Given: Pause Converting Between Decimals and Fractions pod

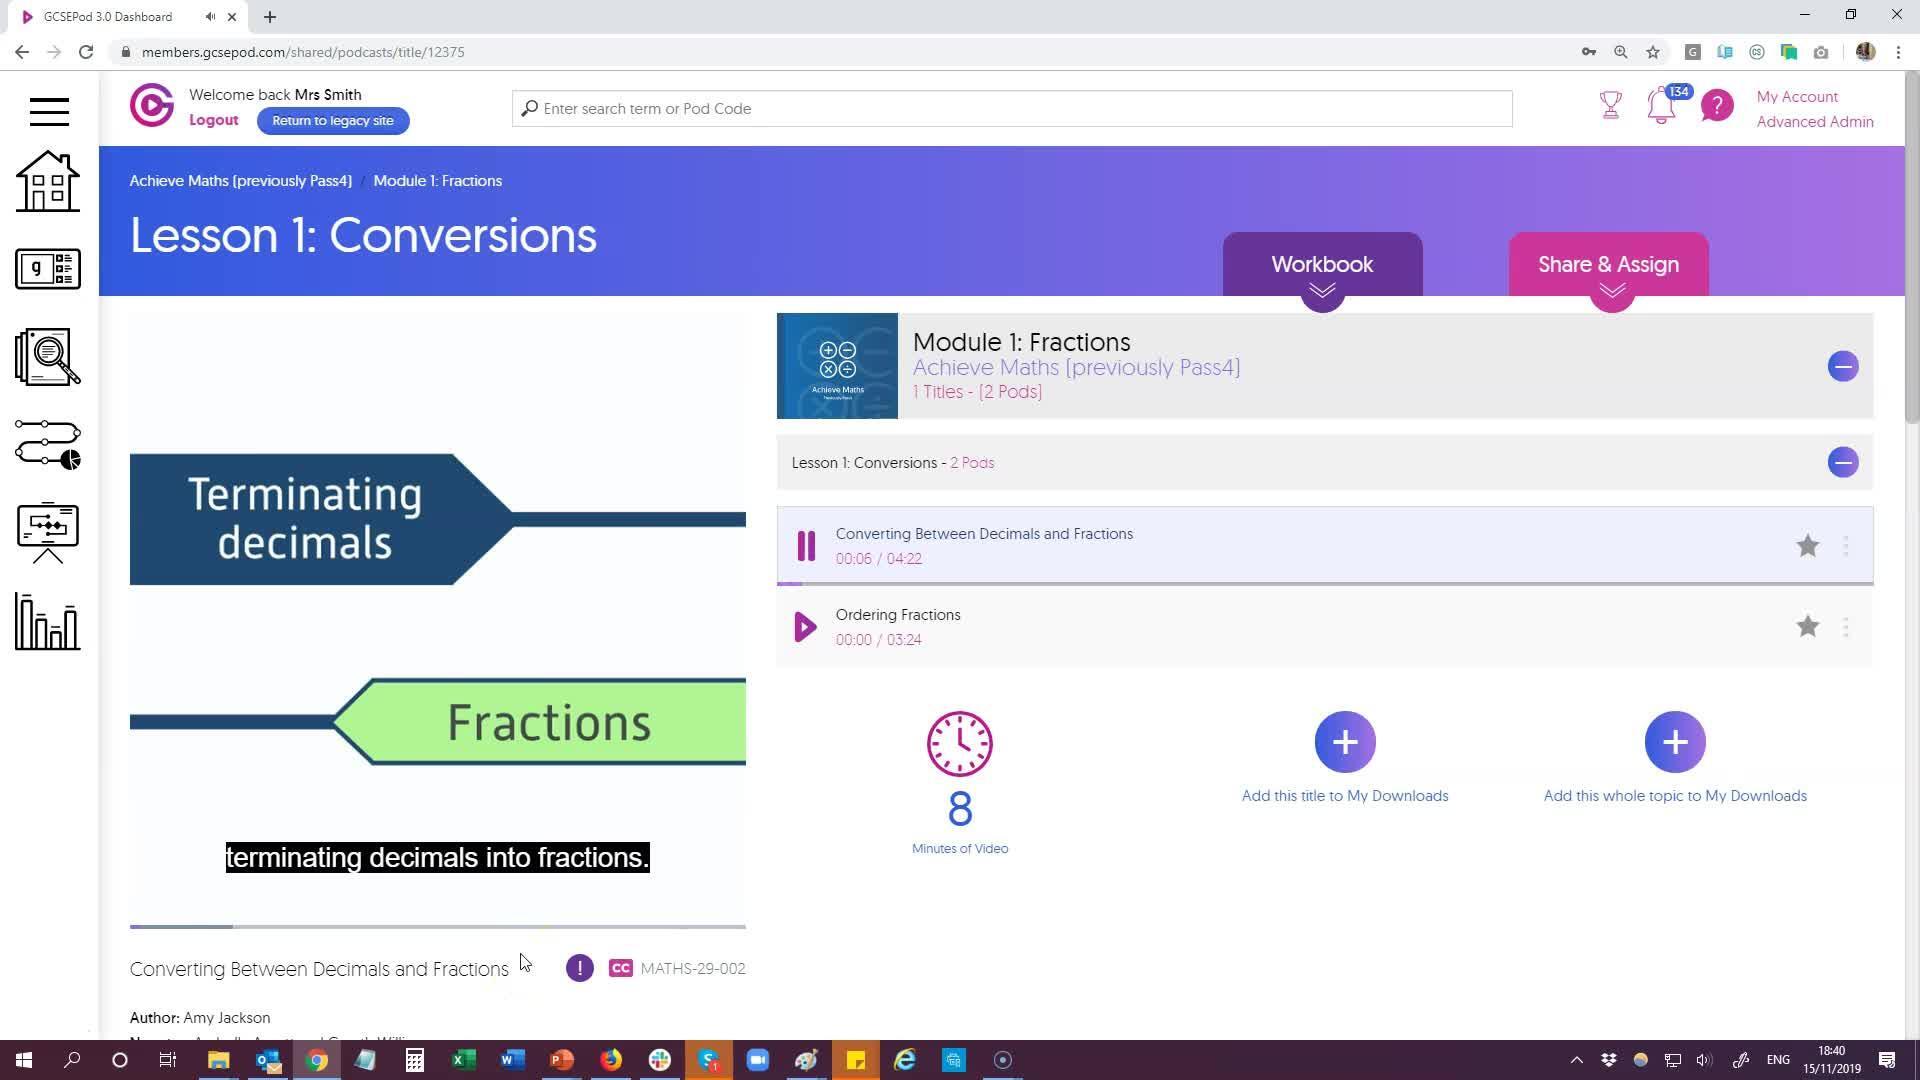Looking at the screenshot, I should (806, 546).
